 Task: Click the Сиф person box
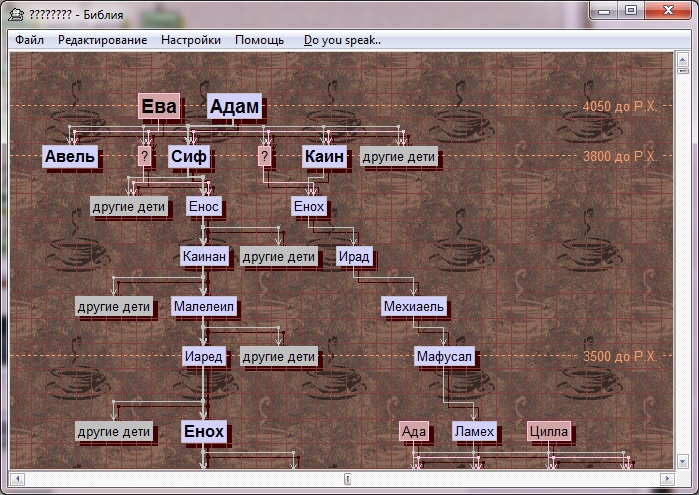pyautogui.click(x=188, y=157)
